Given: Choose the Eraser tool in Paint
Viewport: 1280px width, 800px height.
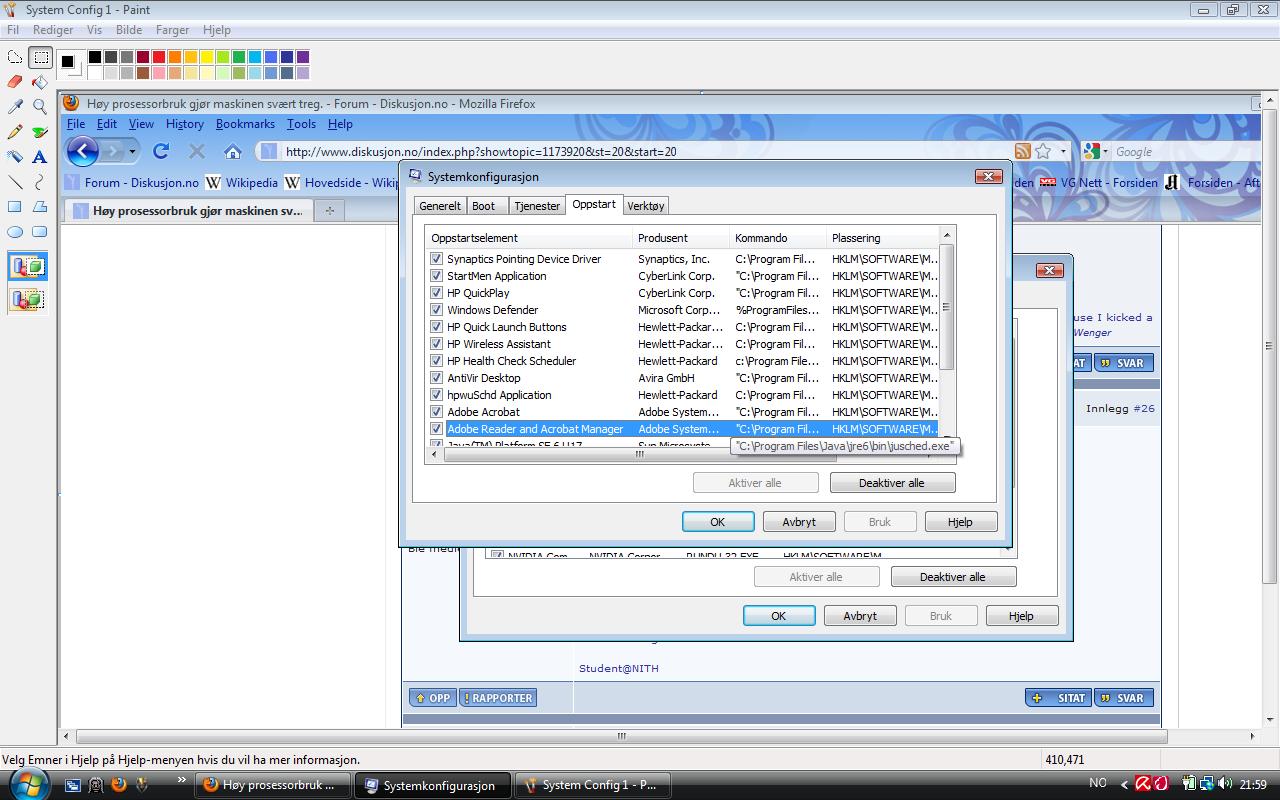Looking at the screenshot, I should tap(15, 82).
